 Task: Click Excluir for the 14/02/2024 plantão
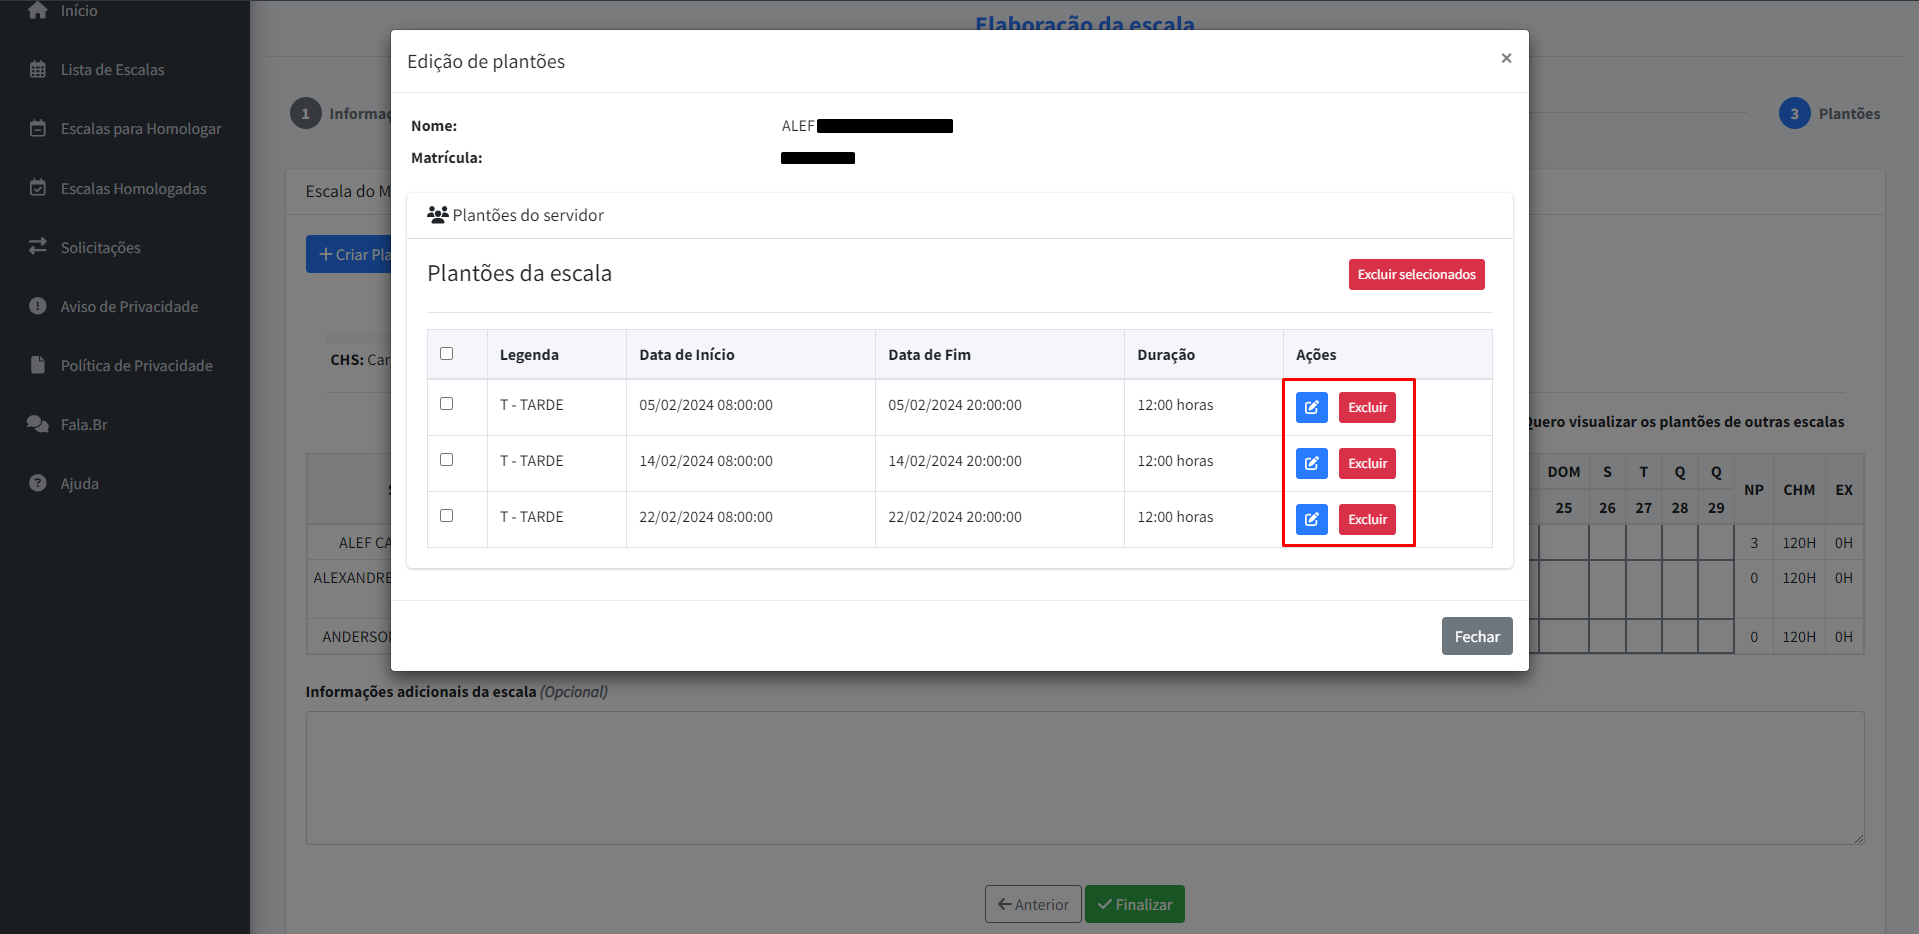(1367, 463)
